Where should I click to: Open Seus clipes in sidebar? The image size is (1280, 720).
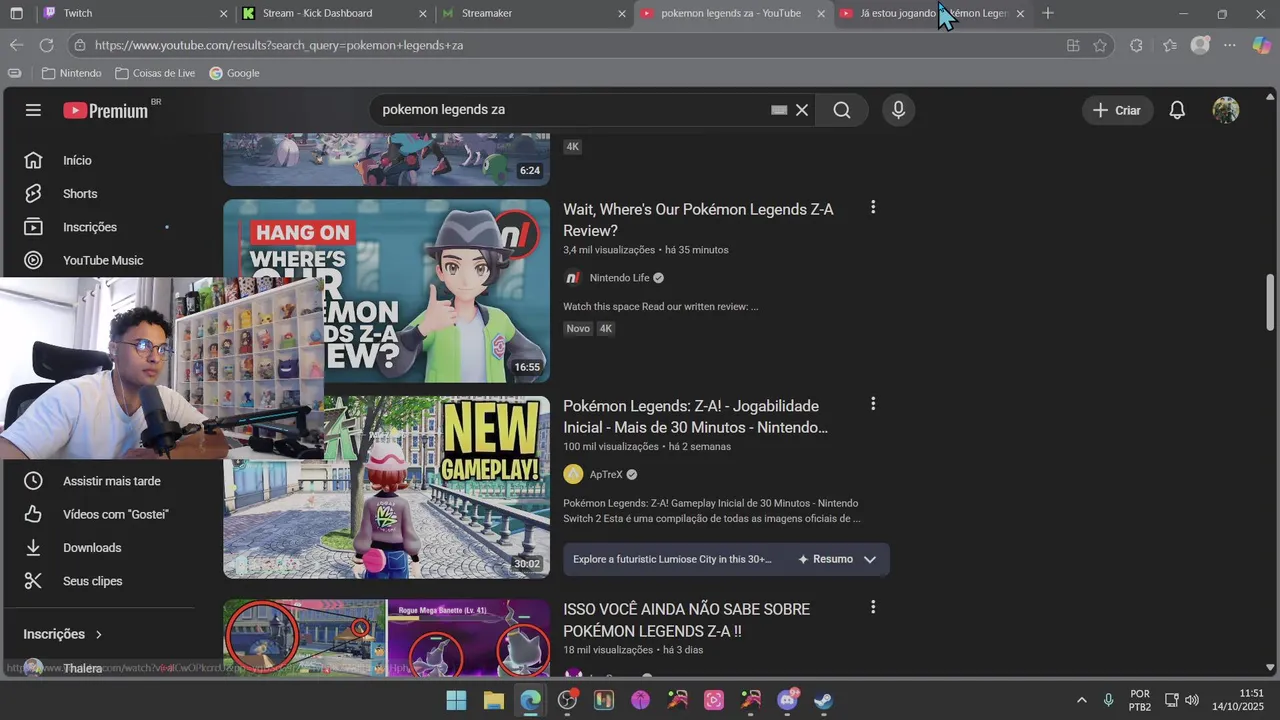coord(93,581)
